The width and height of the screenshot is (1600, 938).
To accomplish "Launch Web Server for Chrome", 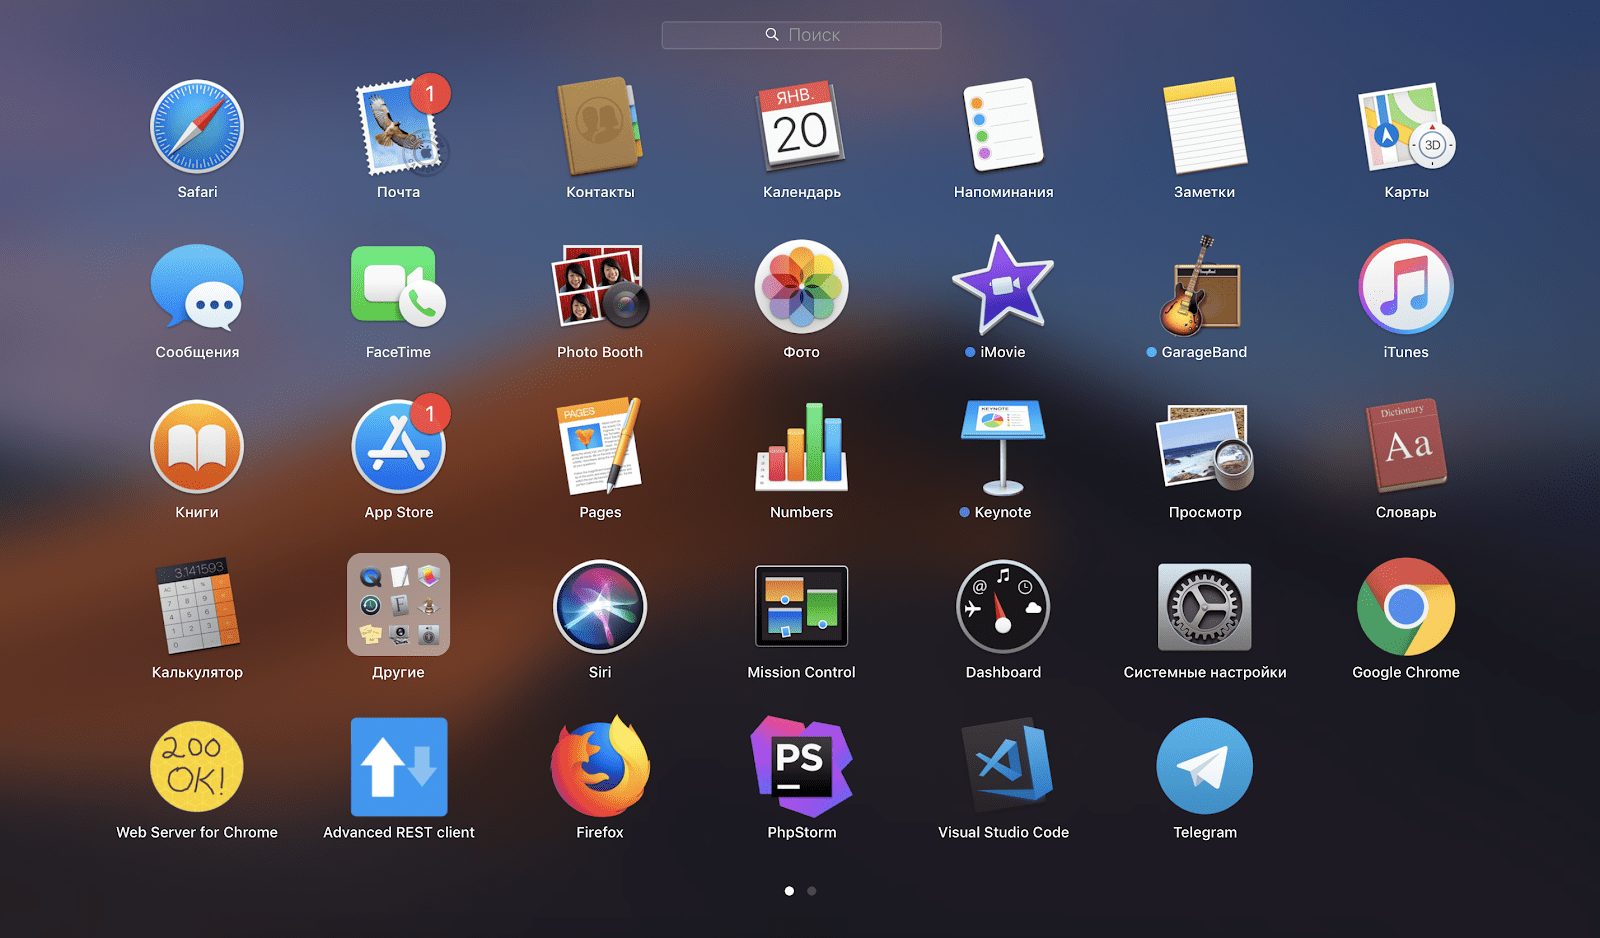I will click(x=197, y=767).
